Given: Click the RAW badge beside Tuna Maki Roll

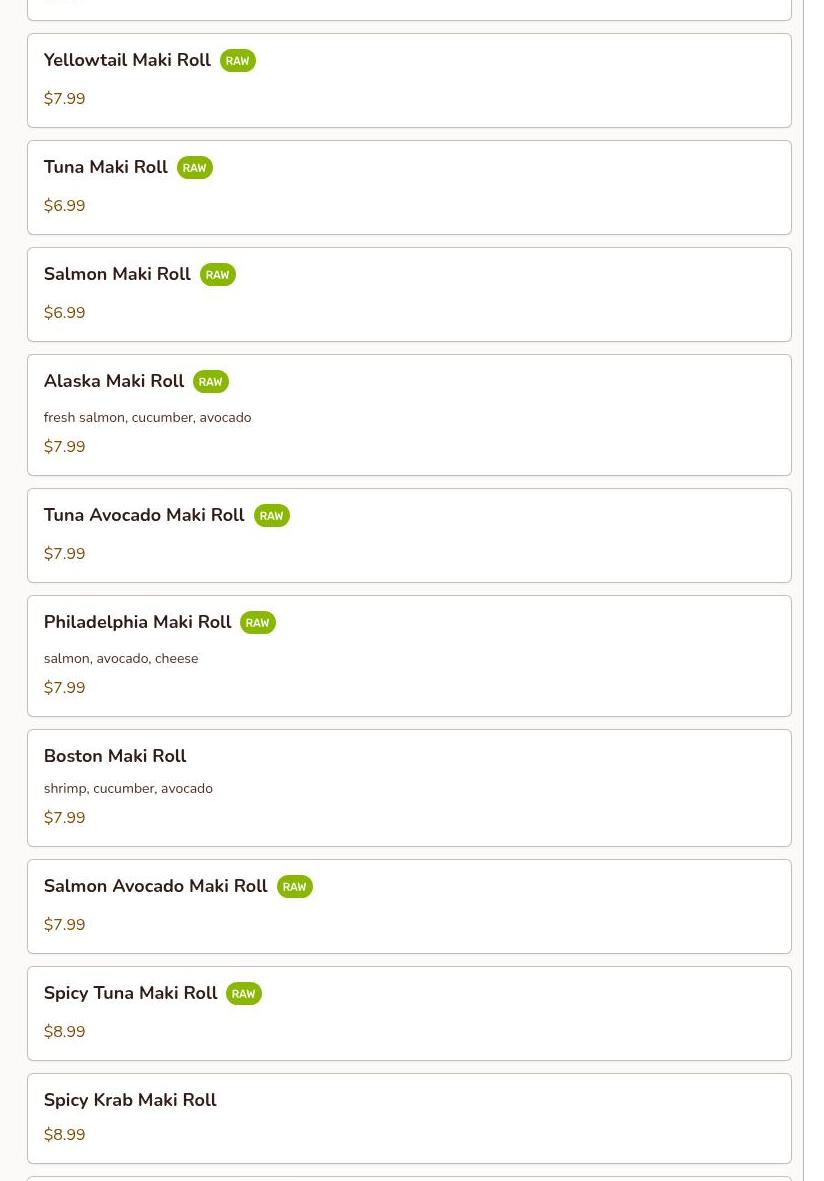Looking at the screenshot, I should point(194,168).
